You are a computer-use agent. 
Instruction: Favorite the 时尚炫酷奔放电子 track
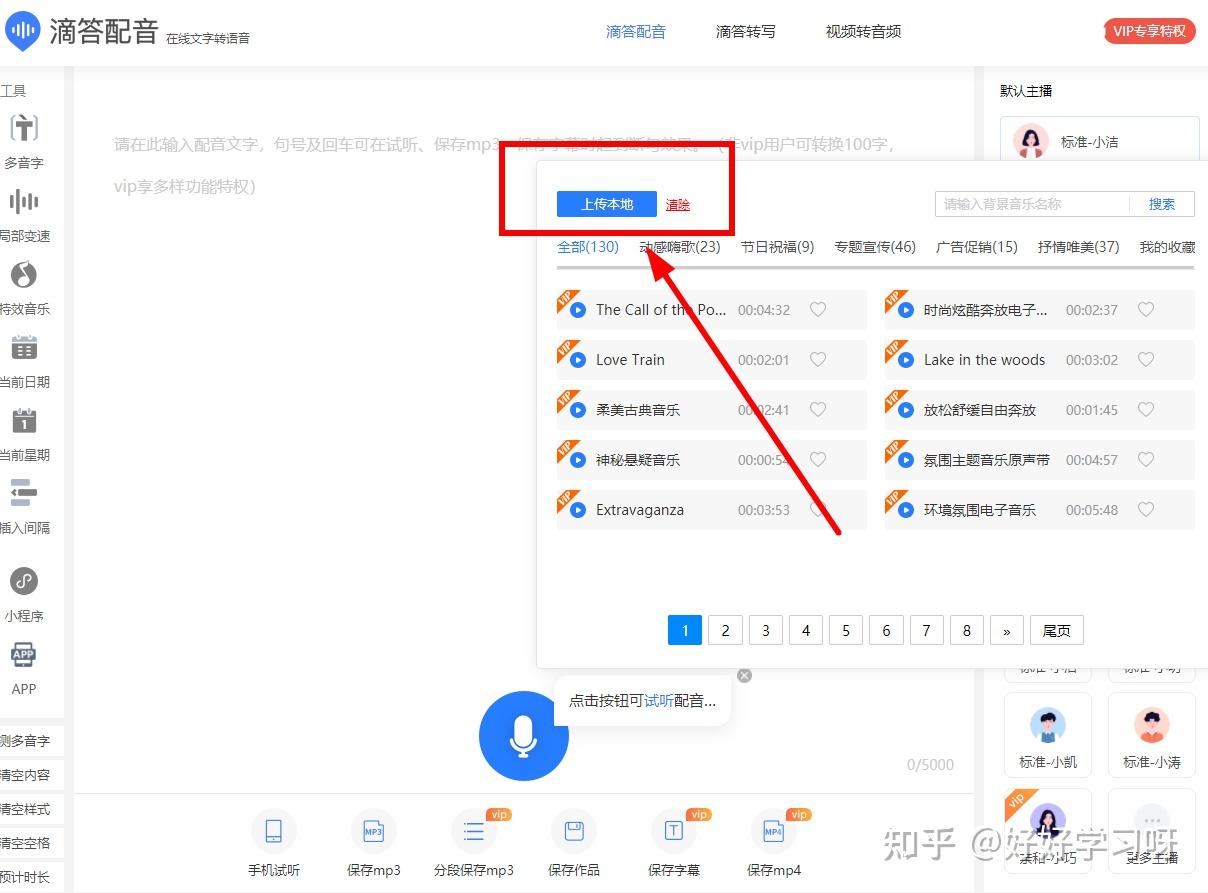point(1146,310)
